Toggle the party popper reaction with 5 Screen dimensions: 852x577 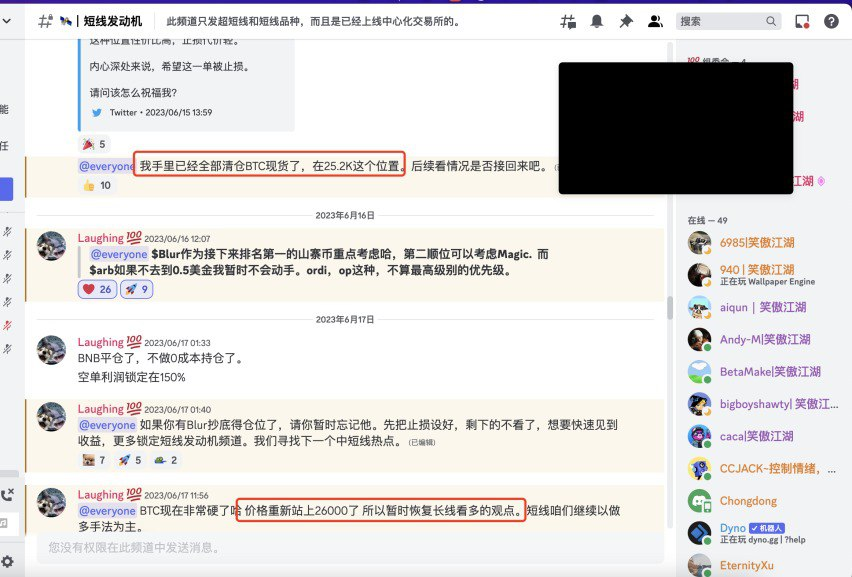[x=94, y=144]
